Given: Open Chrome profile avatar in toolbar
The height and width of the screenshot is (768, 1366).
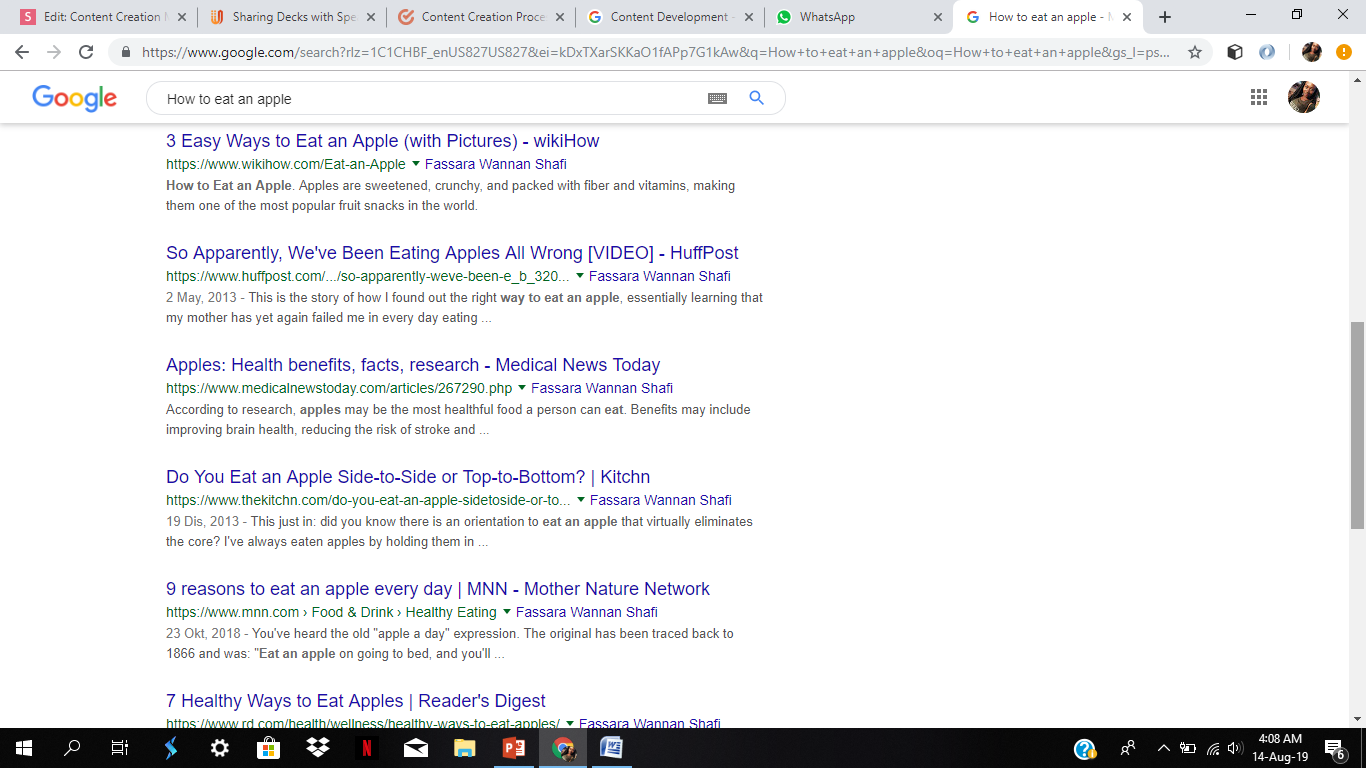Looking at the screenshot, I should click(1312, 53).
